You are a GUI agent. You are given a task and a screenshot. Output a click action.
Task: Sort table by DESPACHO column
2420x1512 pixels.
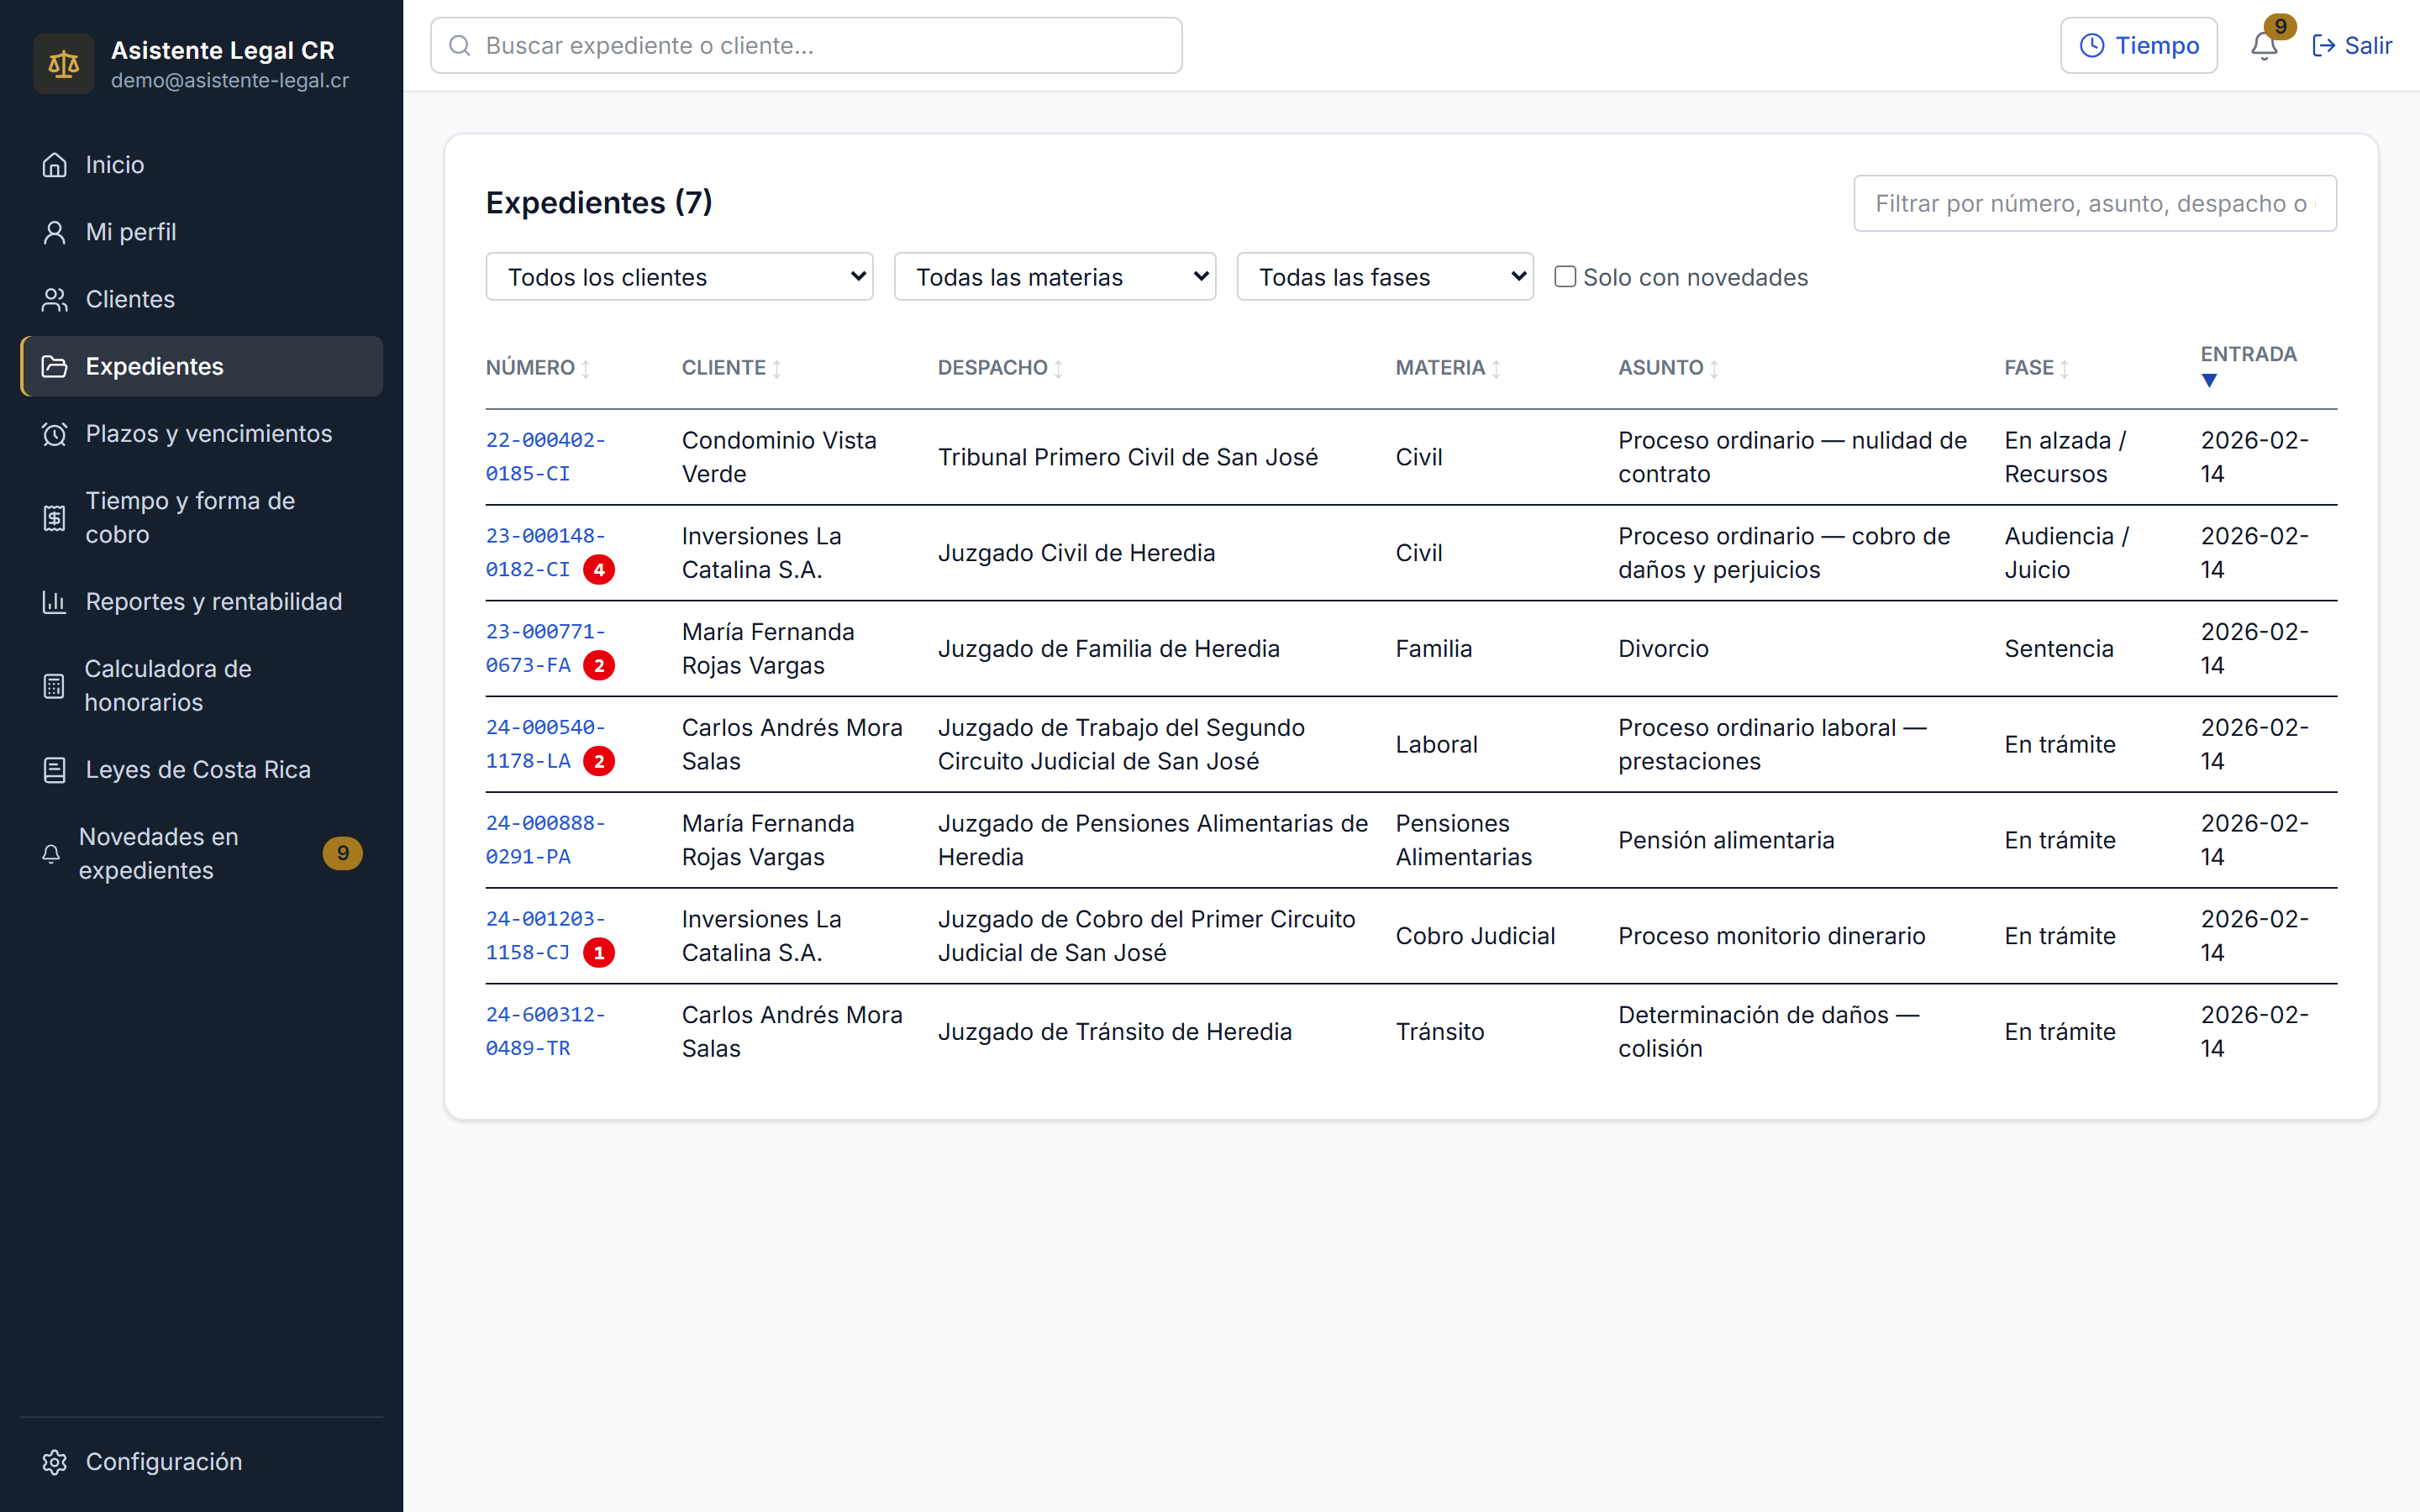coord(1000,368)
